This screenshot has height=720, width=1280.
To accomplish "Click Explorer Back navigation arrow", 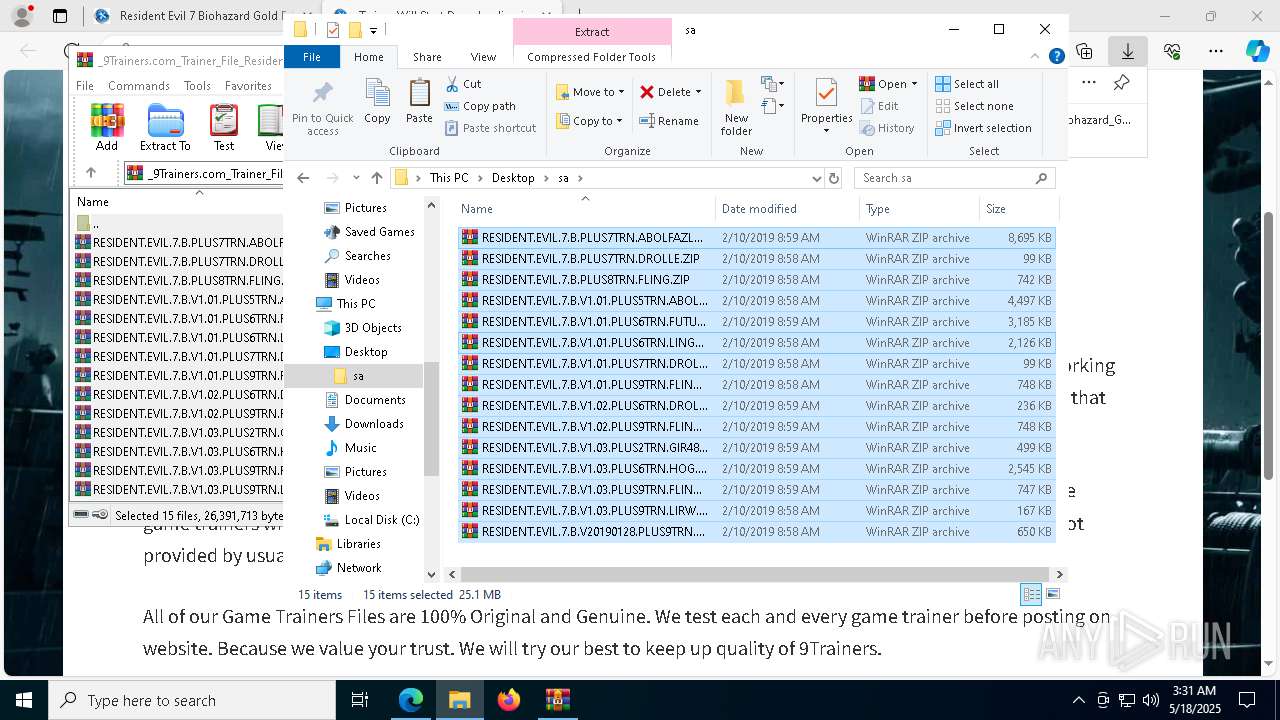I will [303, 178].
